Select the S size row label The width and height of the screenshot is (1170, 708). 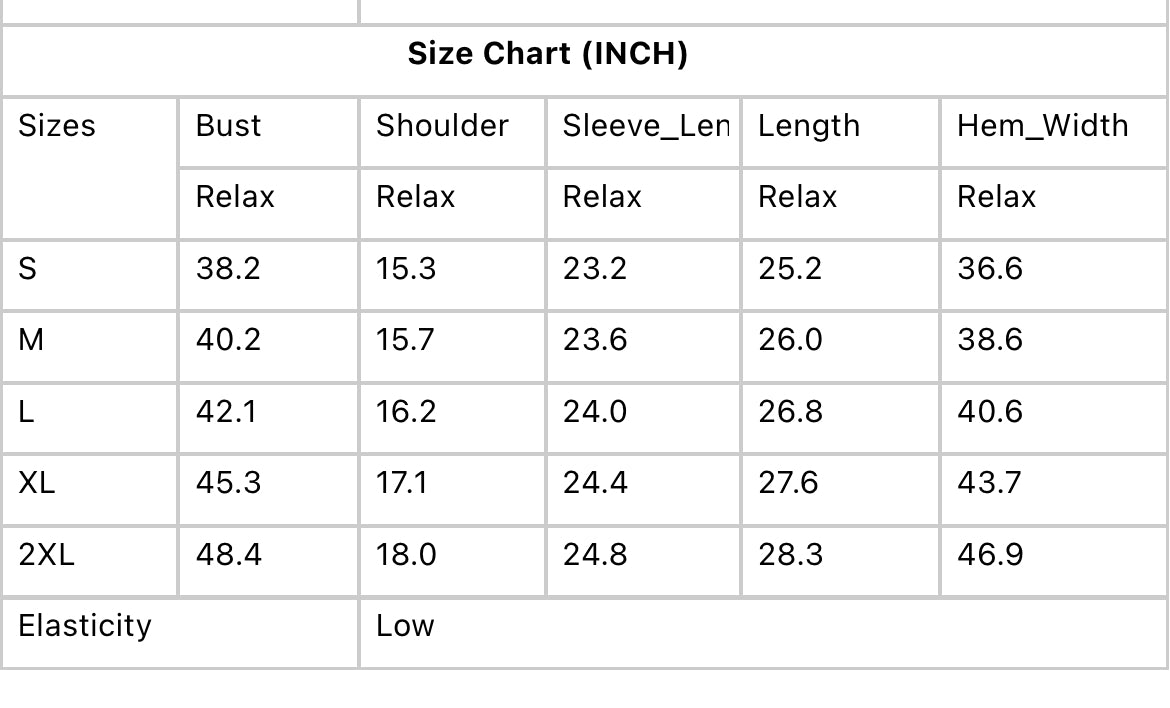tap(28, 269)
